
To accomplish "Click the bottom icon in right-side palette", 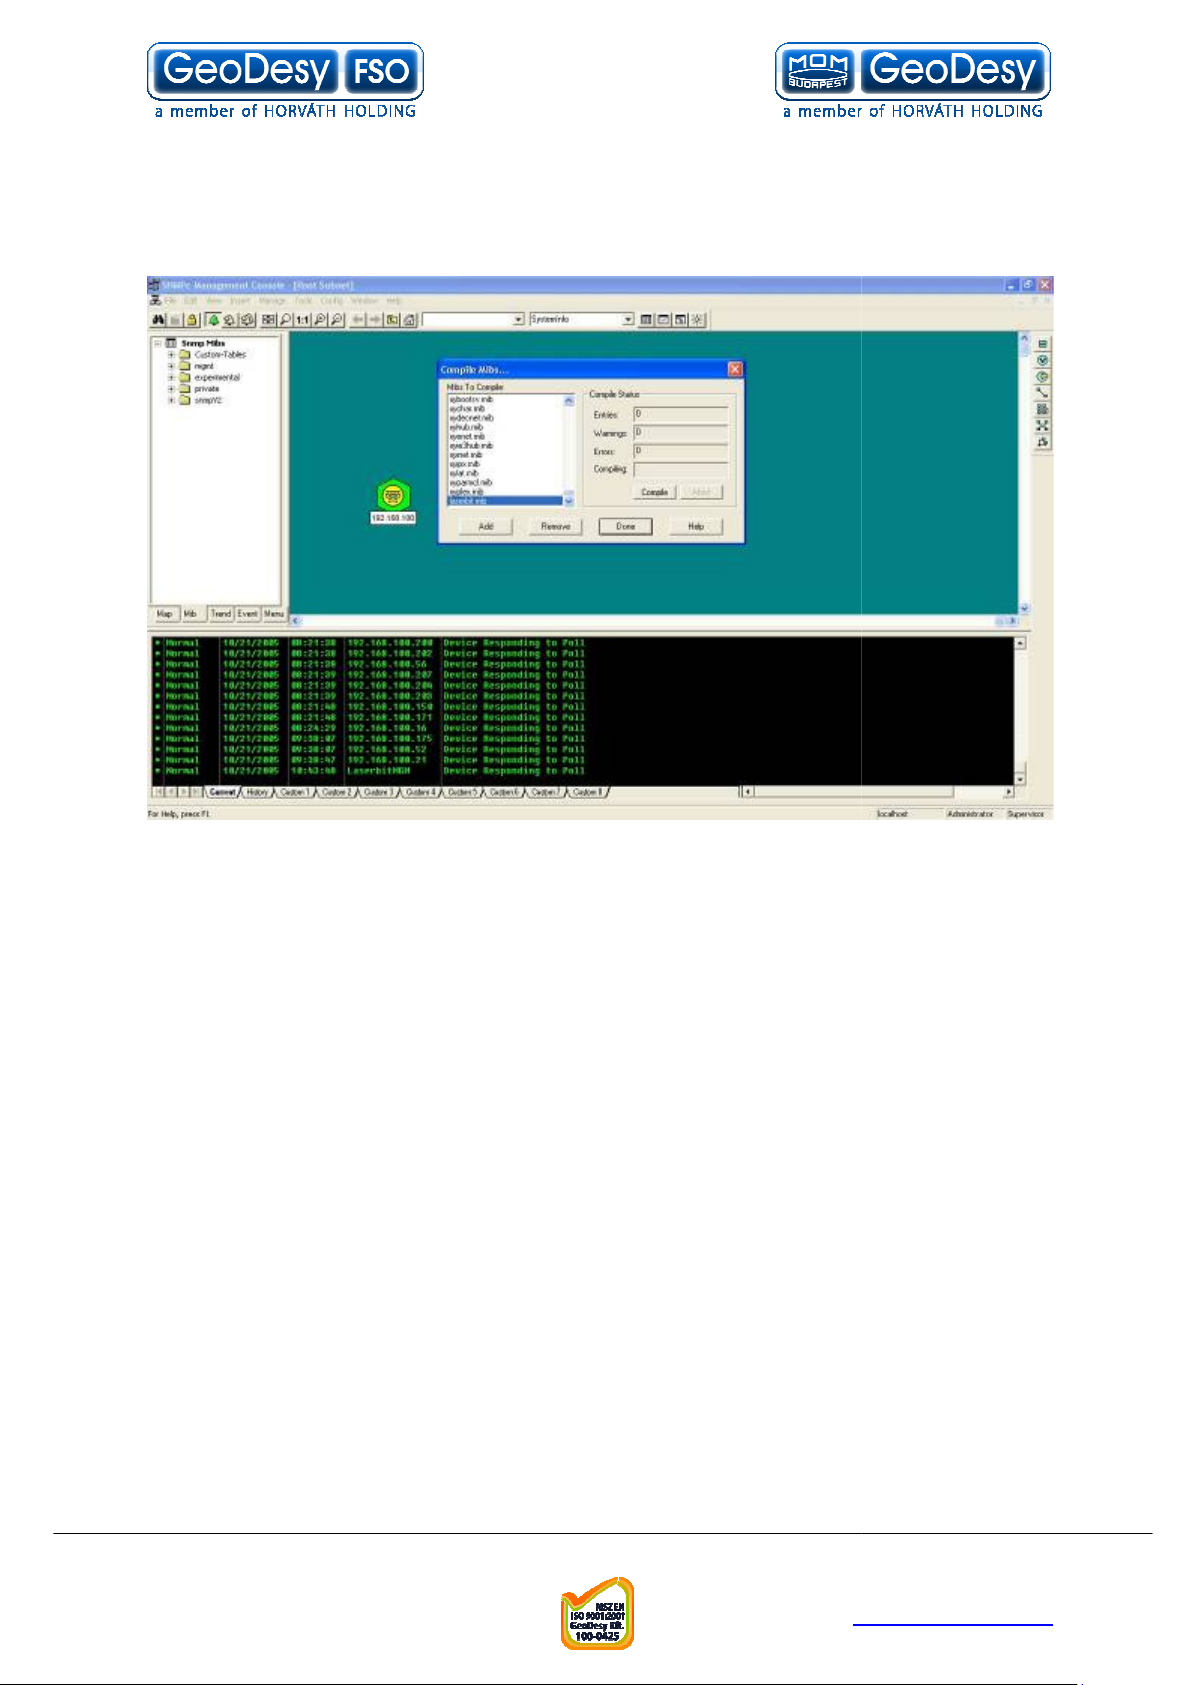I will (1042, 442).
